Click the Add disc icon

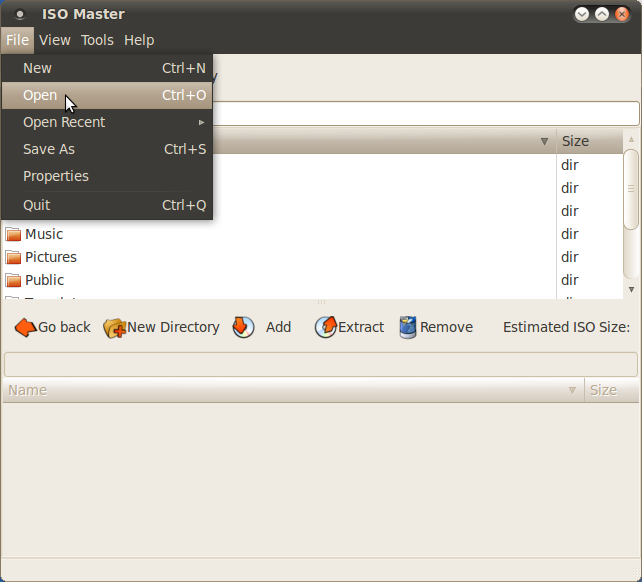pyautogui.click(x=243, y=327)
